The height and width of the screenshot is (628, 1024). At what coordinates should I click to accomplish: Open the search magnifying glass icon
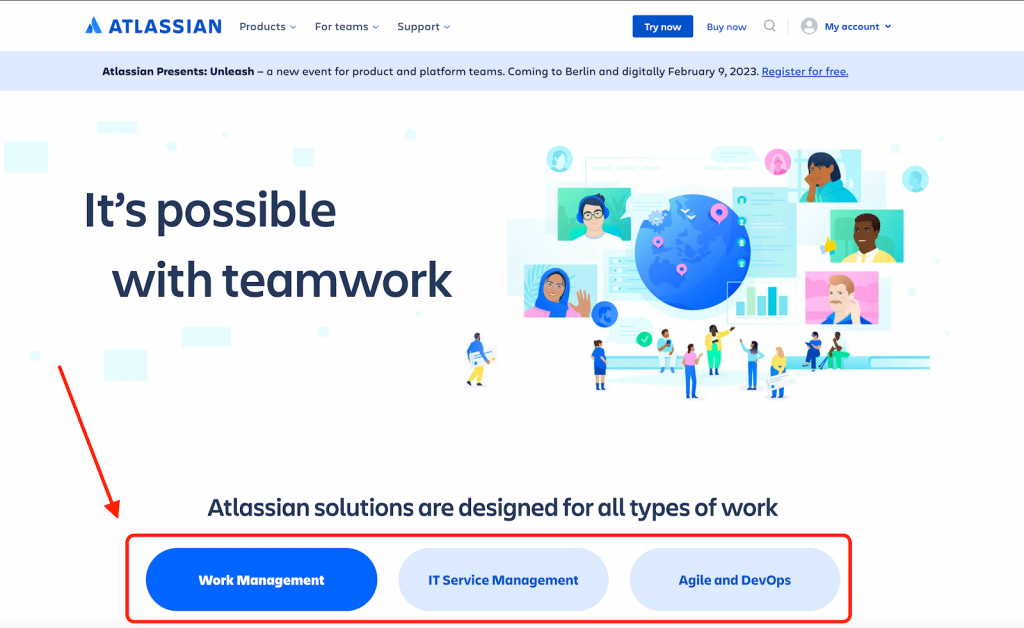pyautogui.click(x=769, y=26)
